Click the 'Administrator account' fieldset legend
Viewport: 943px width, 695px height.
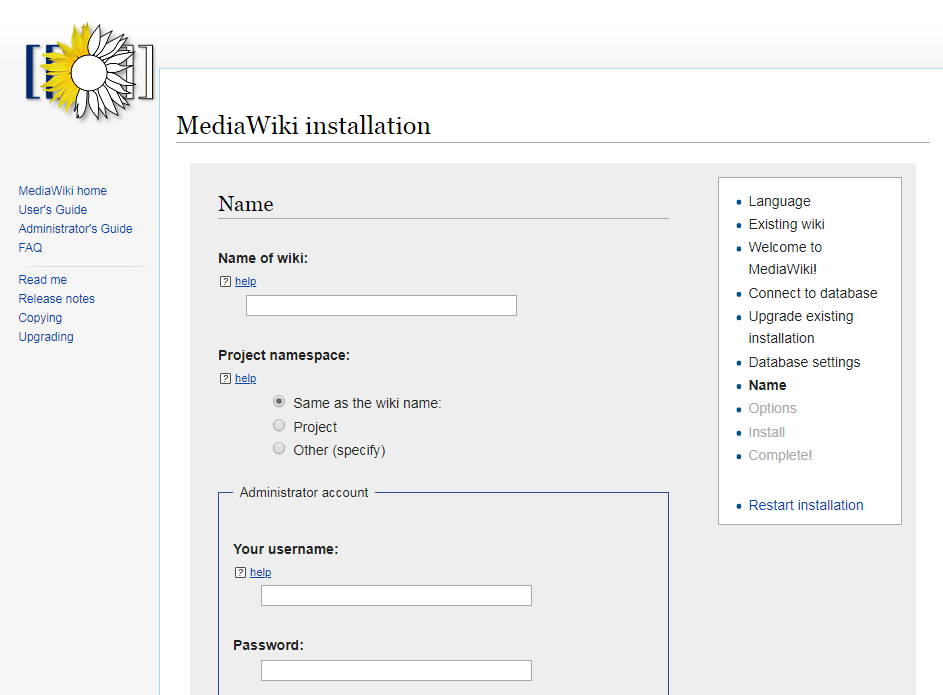click(304, 492)
